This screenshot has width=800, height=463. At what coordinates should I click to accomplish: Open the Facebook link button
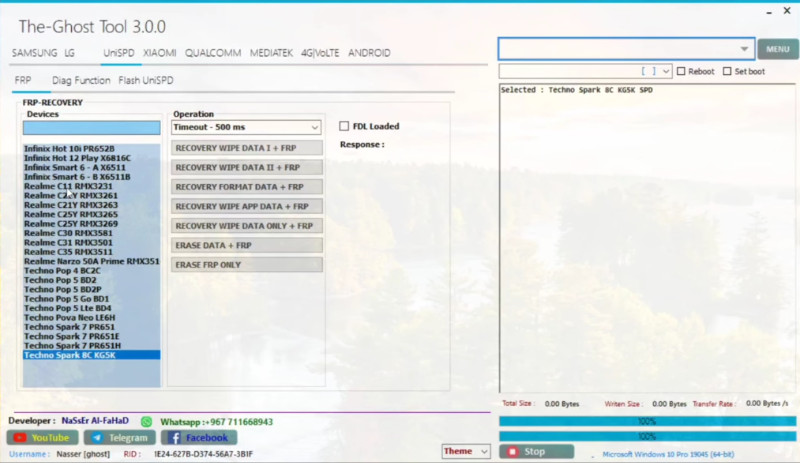click(199, 437)
